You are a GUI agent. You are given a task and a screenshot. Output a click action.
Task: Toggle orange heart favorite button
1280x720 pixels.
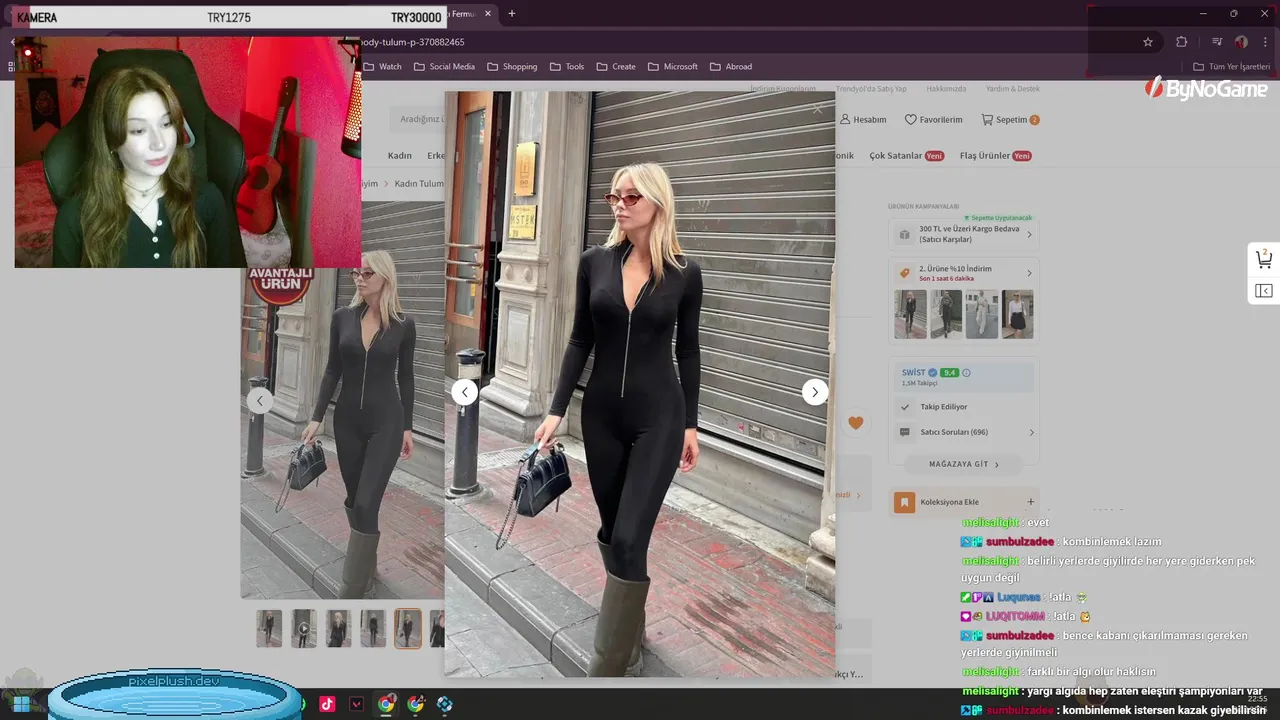click(x=856, y=423)
